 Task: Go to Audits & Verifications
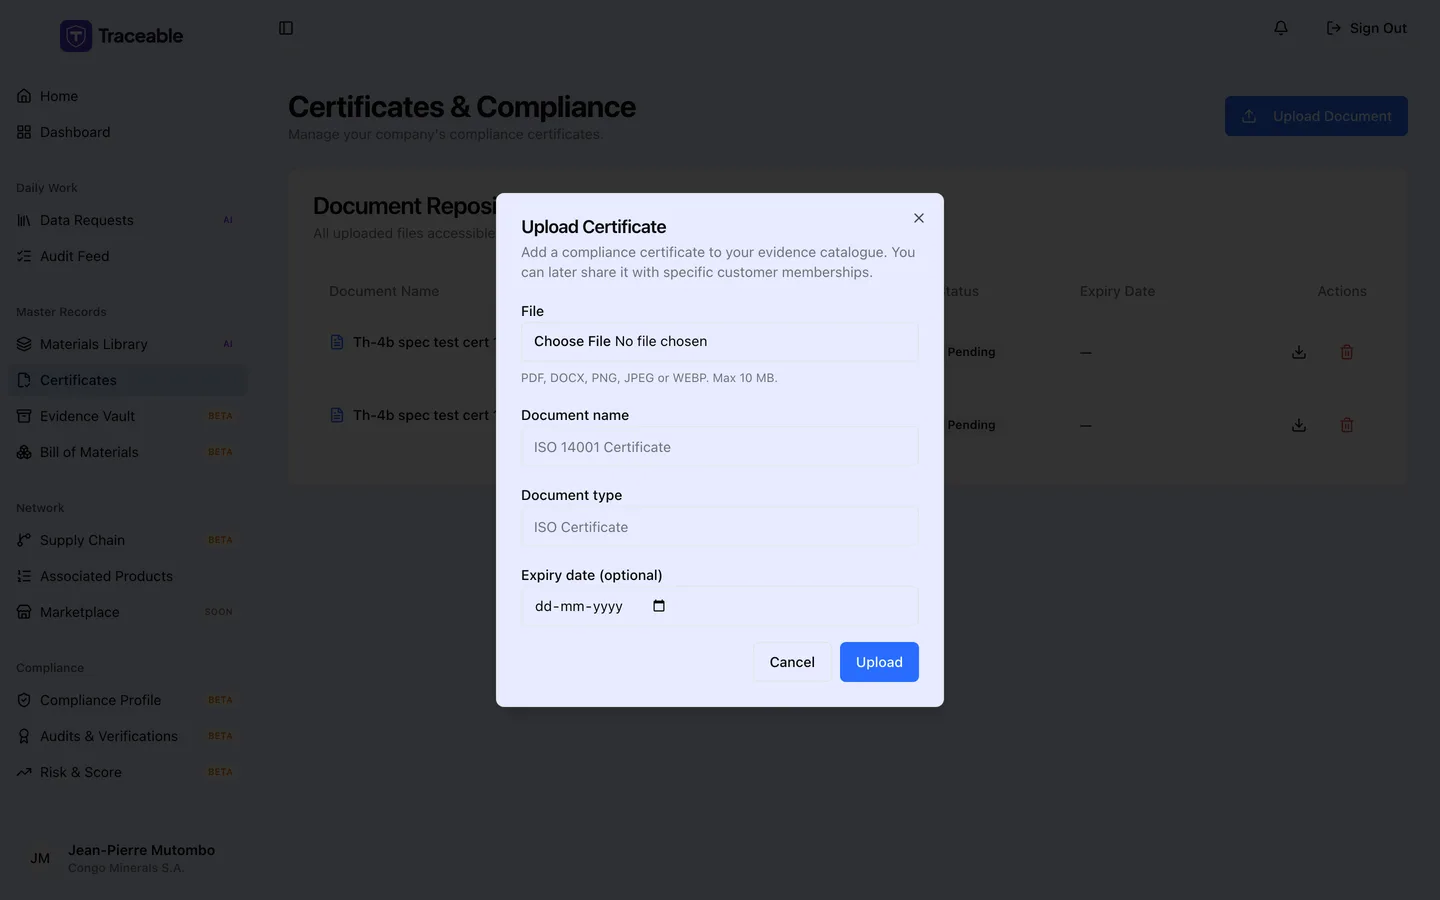[x=127, y=736]
